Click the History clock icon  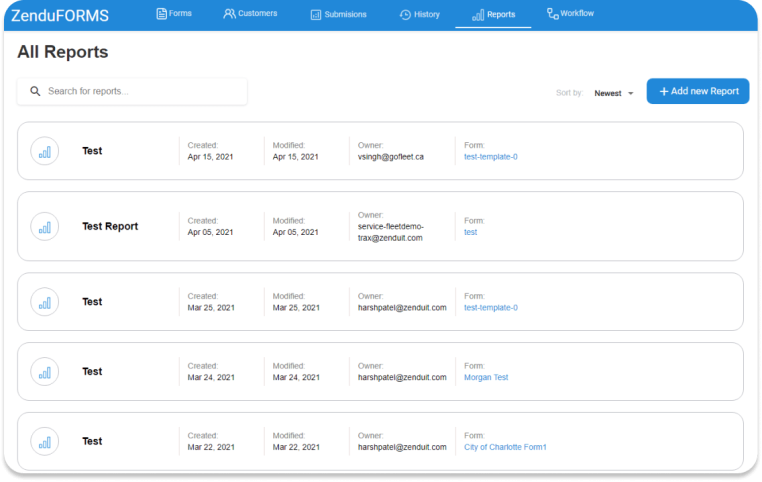(x=405, y=15)
